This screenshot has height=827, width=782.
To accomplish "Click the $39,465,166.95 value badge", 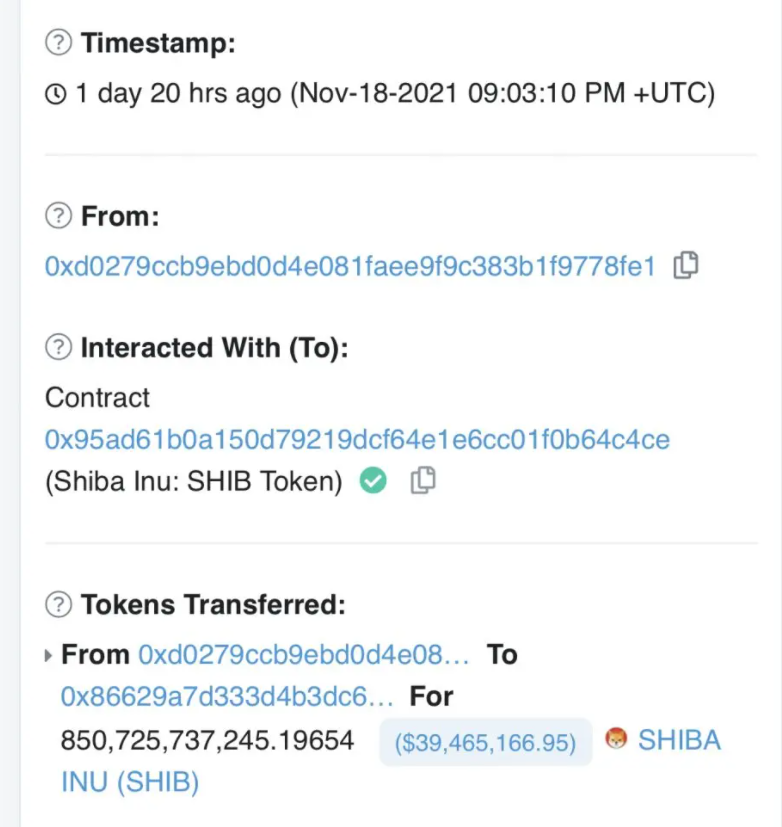I will (x=485, y=742).
